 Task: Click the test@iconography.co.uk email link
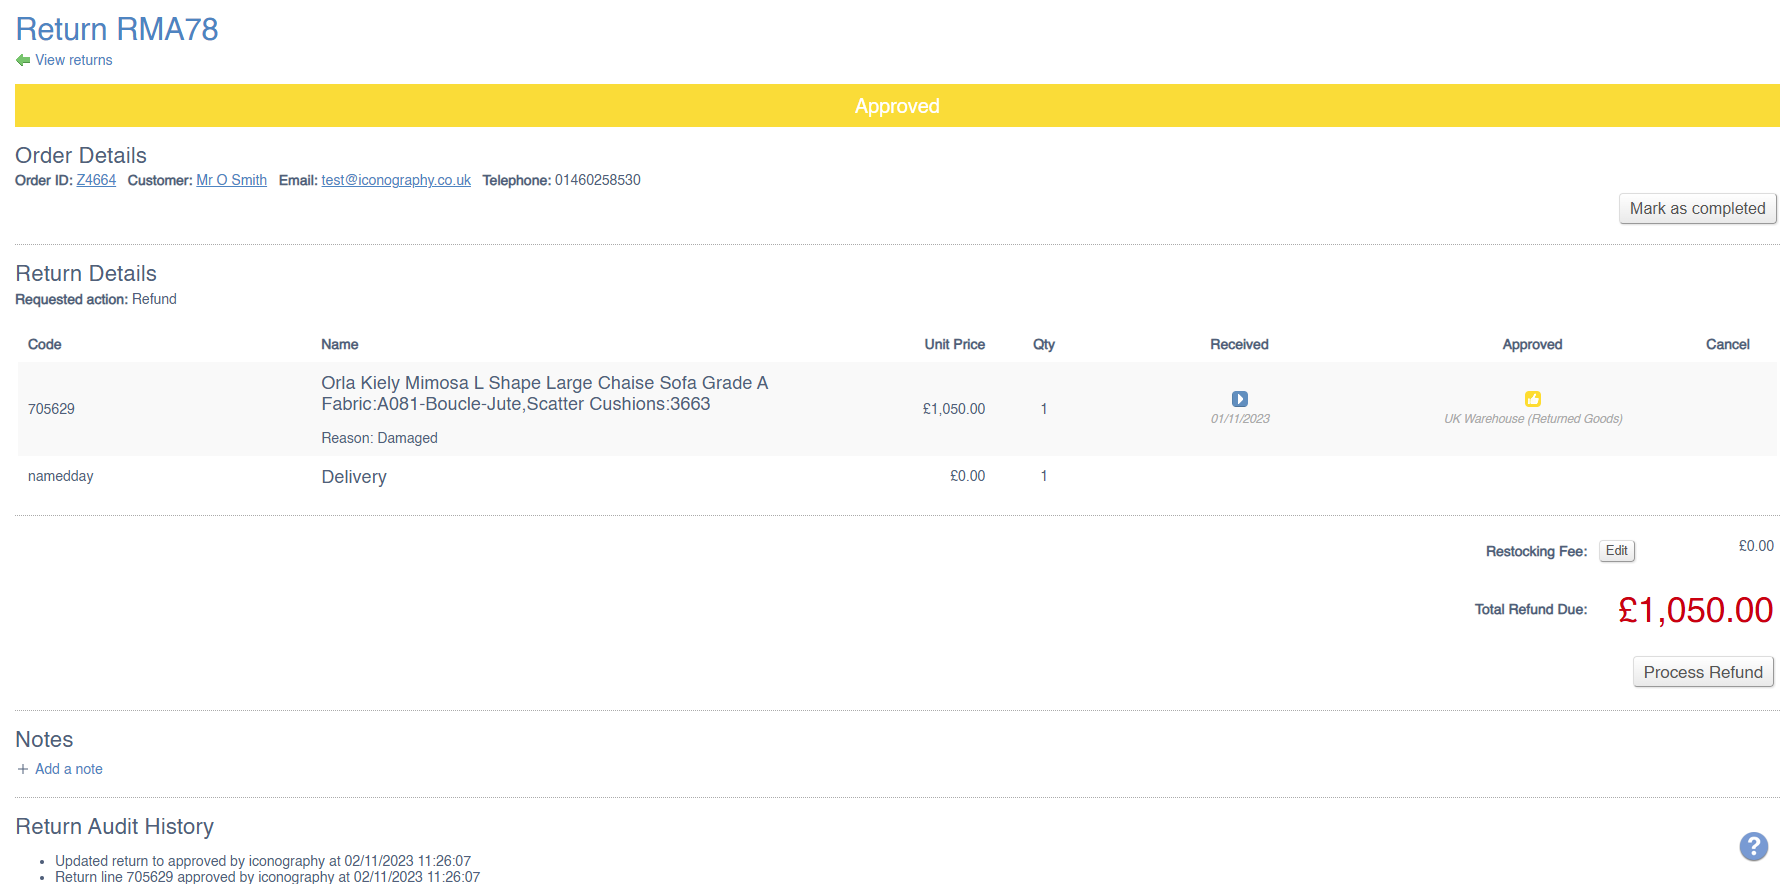click(395, 181)
